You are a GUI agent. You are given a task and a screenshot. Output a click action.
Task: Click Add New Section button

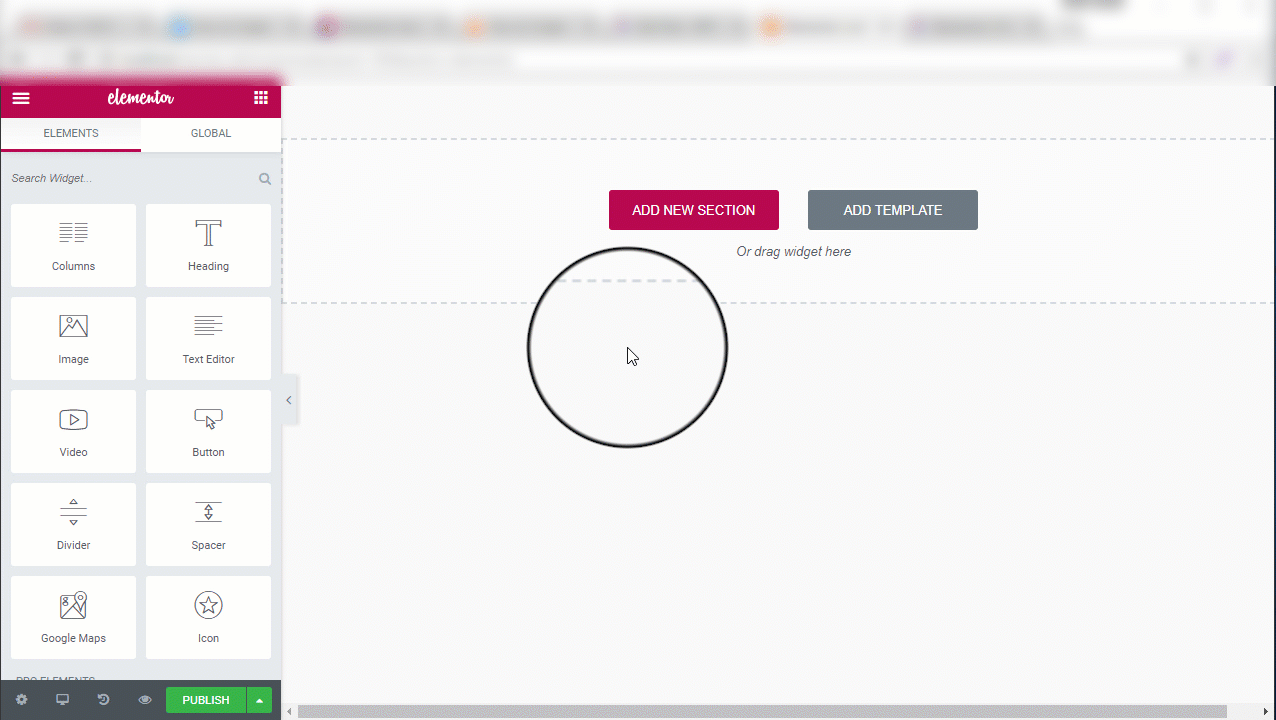point(694,210)
